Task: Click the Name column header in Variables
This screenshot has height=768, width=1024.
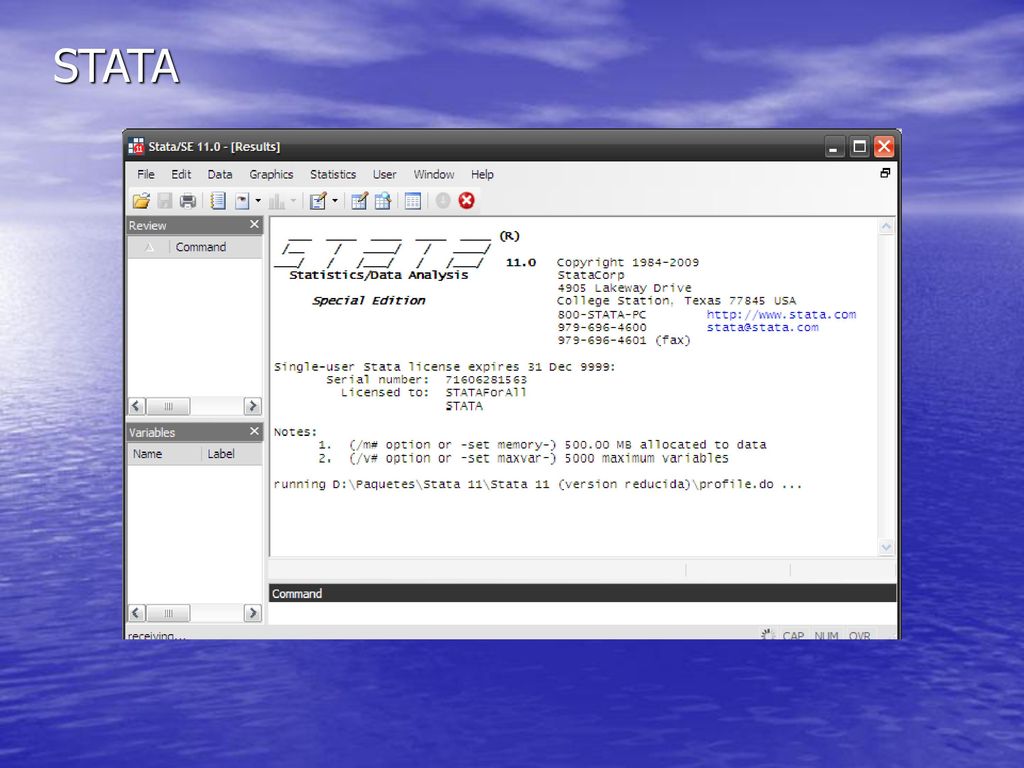Action: click(164, 454)
